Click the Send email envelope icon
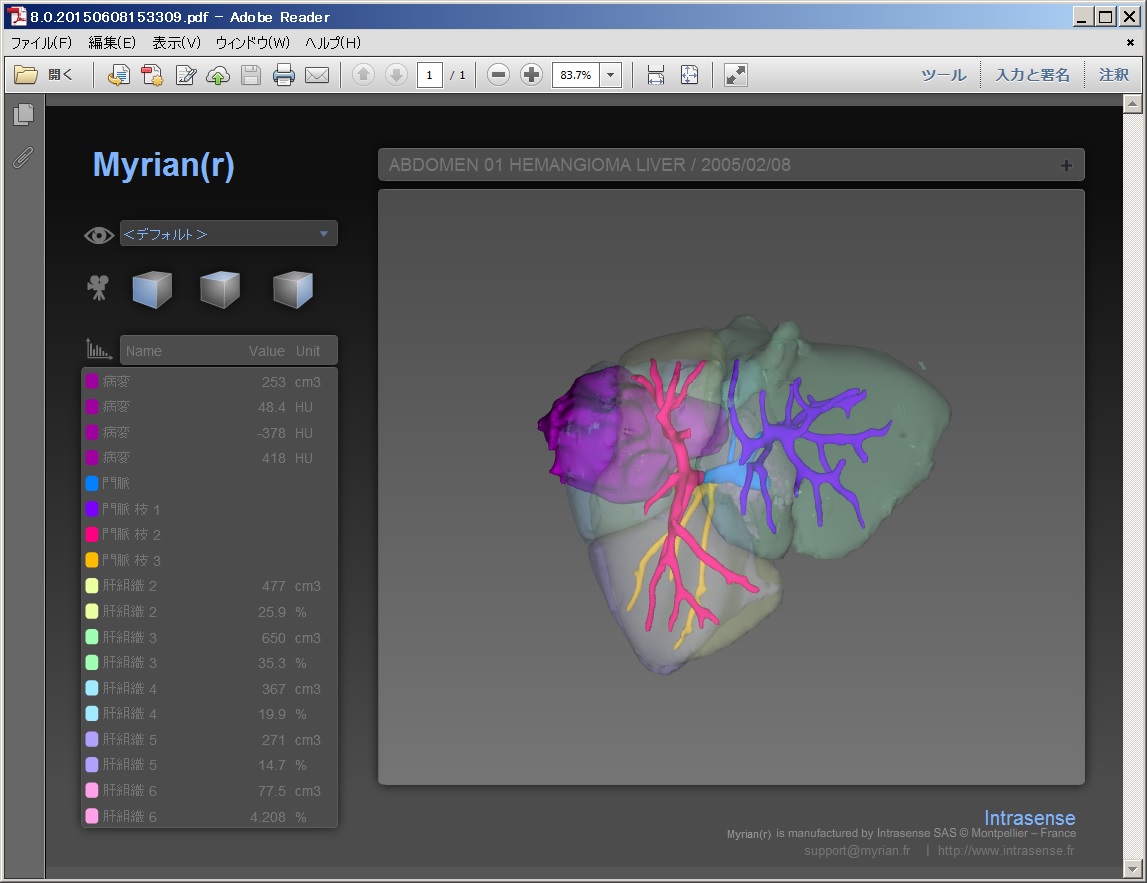The image size is (1147, 883). (x=317, y=75)
